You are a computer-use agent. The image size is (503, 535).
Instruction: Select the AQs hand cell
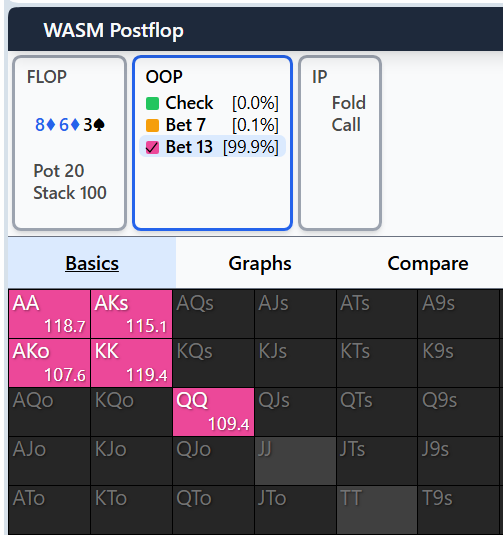(x=213, y=314)
